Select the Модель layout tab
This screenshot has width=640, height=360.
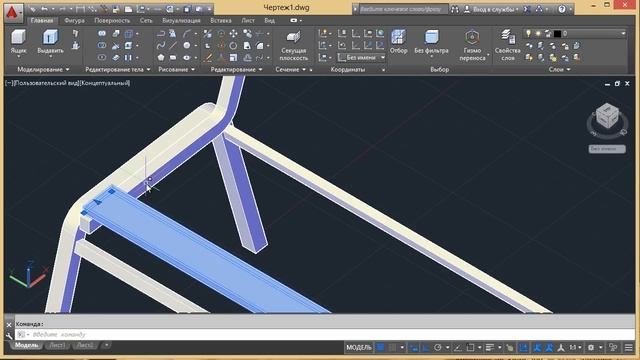[x=26, y=345]
